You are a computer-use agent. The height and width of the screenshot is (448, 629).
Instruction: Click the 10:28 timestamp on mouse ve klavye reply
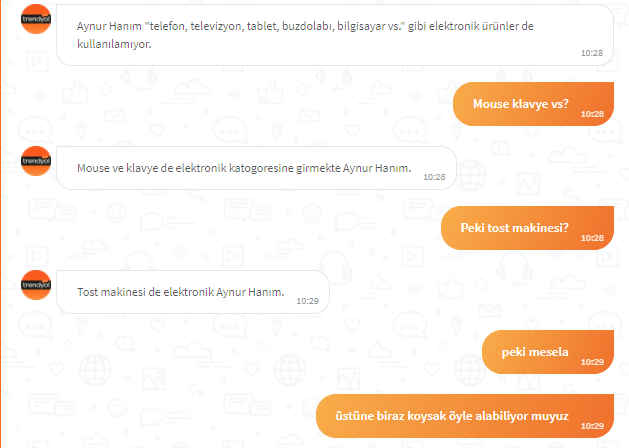434,177
